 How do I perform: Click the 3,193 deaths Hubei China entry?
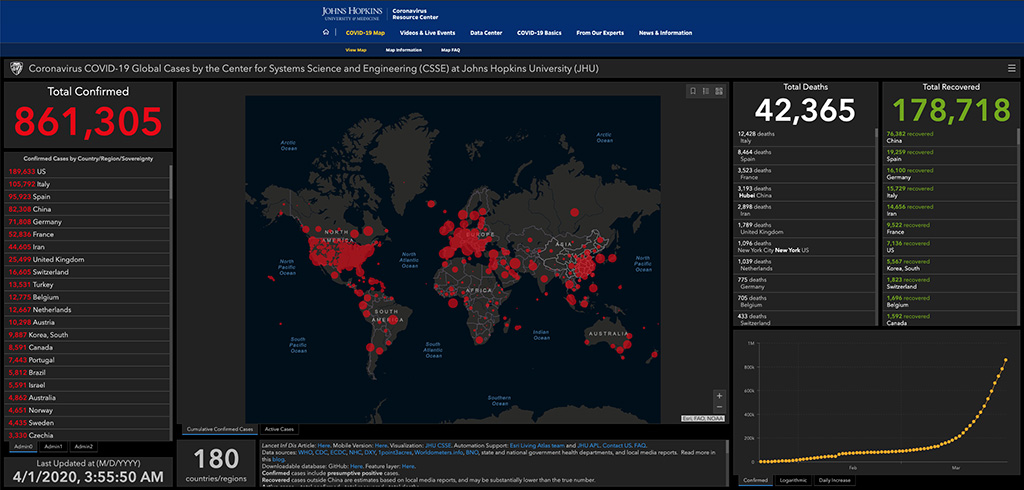tap(805, 191)
